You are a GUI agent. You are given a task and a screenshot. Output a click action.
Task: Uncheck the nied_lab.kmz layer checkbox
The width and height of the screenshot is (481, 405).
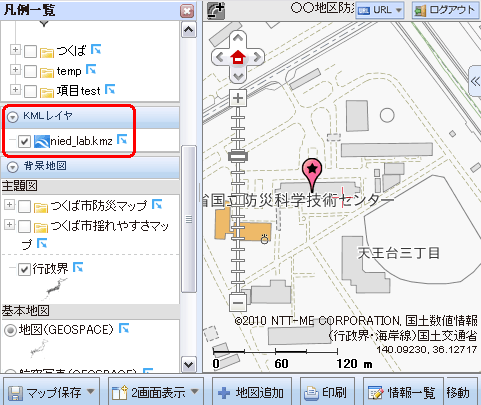(x=24, y=141)
